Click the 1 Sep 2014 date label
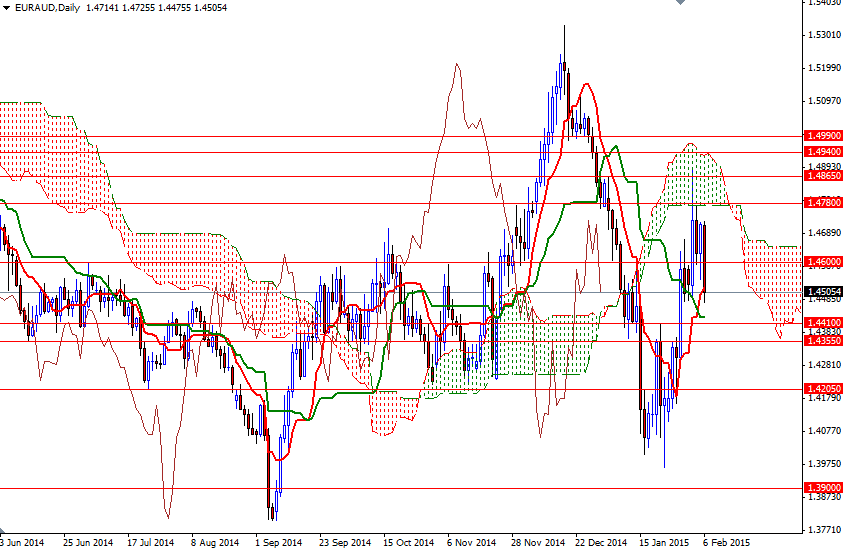 tap(278, 542)
